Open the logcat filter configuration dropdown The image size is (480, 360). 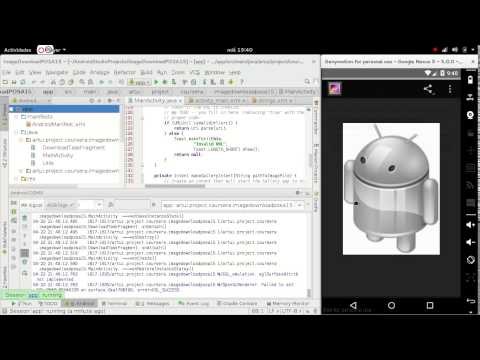pos(232,205)
